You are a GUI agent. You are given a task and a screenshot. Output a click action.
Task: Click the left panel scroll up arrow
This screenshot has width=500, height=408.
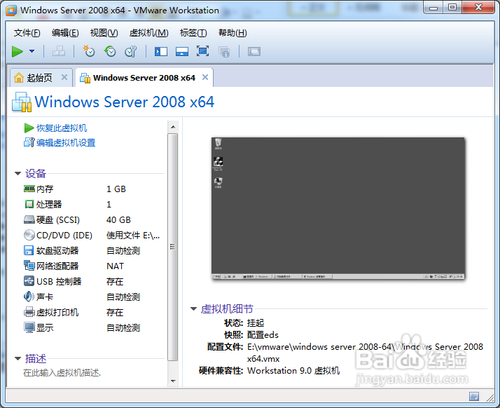173,127
